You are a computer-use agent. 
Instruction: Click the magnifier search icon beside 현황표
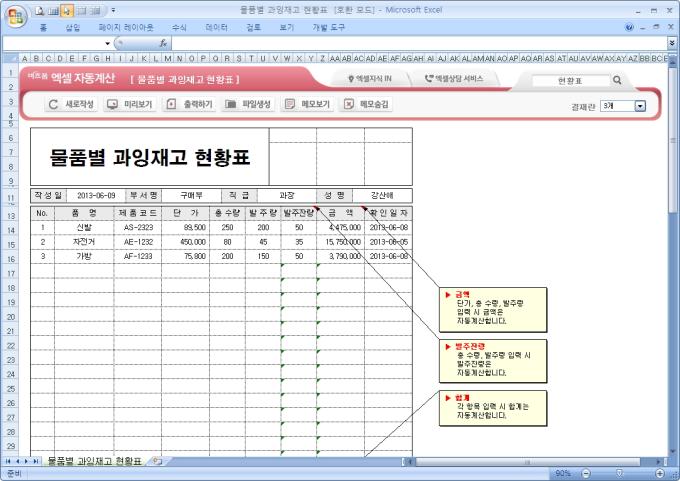(617, 80)
